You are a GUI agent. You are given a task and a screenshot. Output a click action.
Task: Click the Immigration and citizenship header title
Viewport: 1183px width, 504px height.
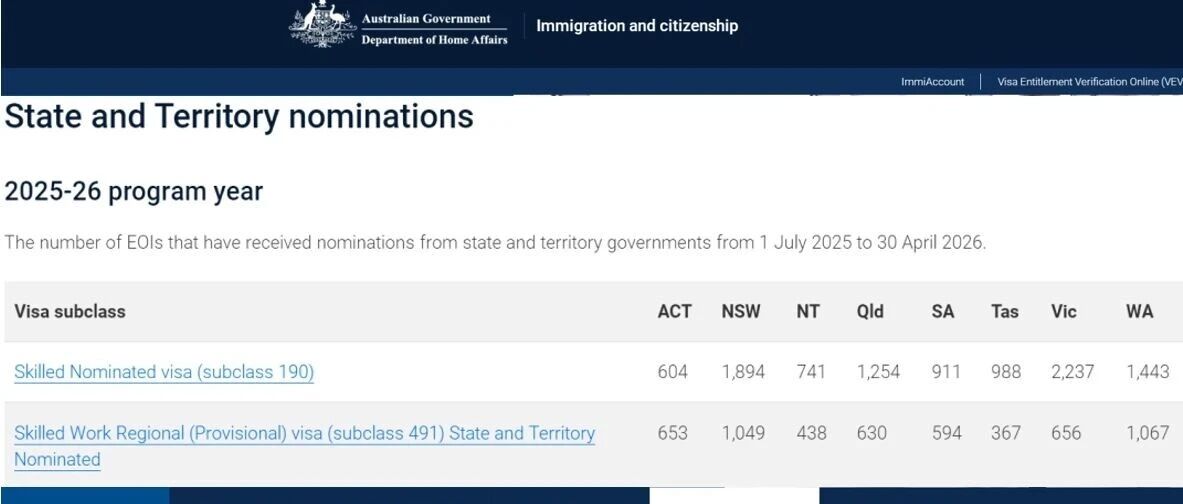(x=637, y=26)
